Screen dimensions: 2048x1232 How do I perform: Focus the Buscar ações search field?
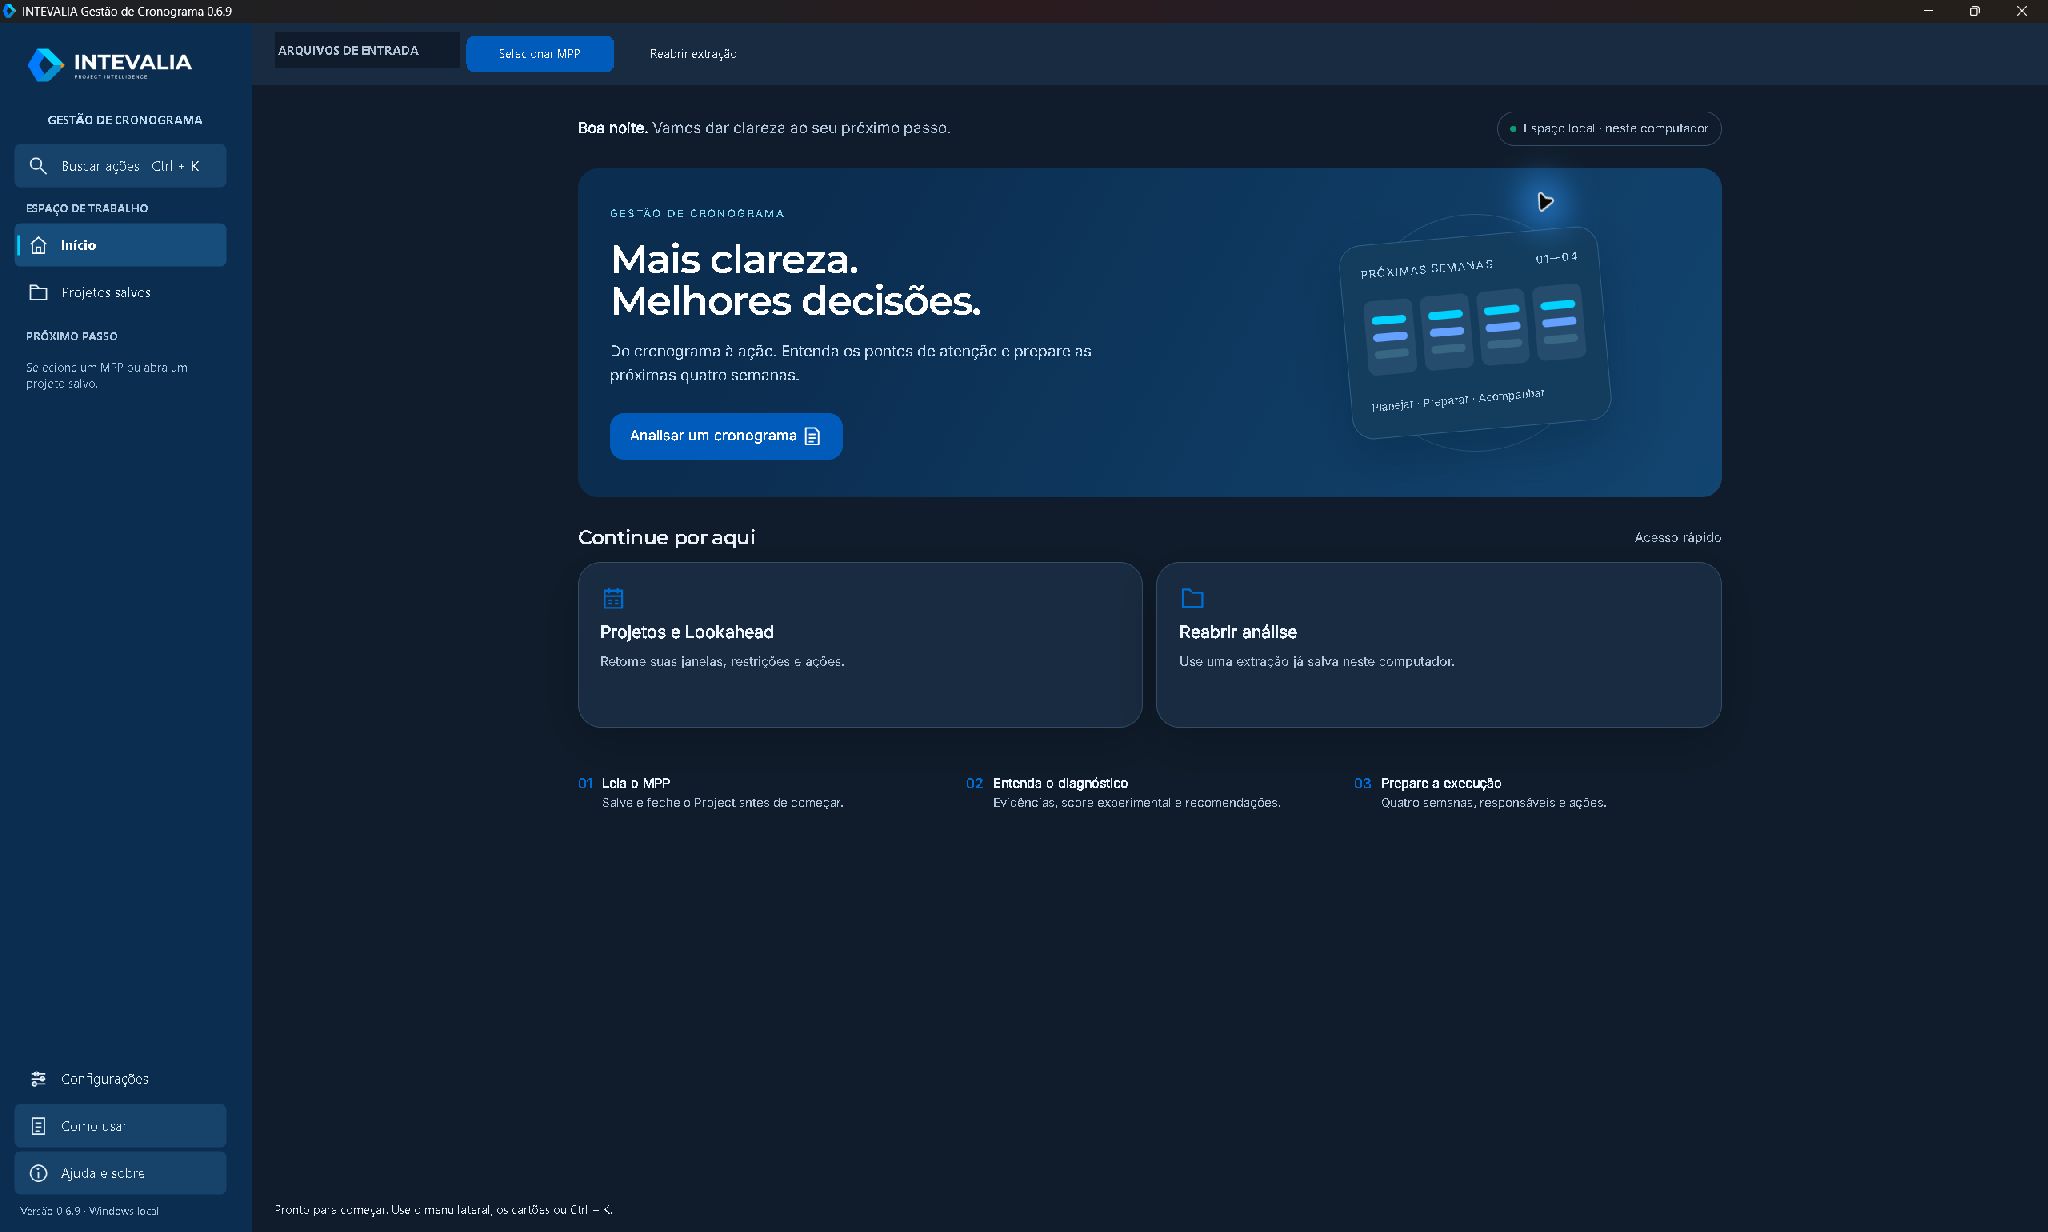tap(120, 166)
